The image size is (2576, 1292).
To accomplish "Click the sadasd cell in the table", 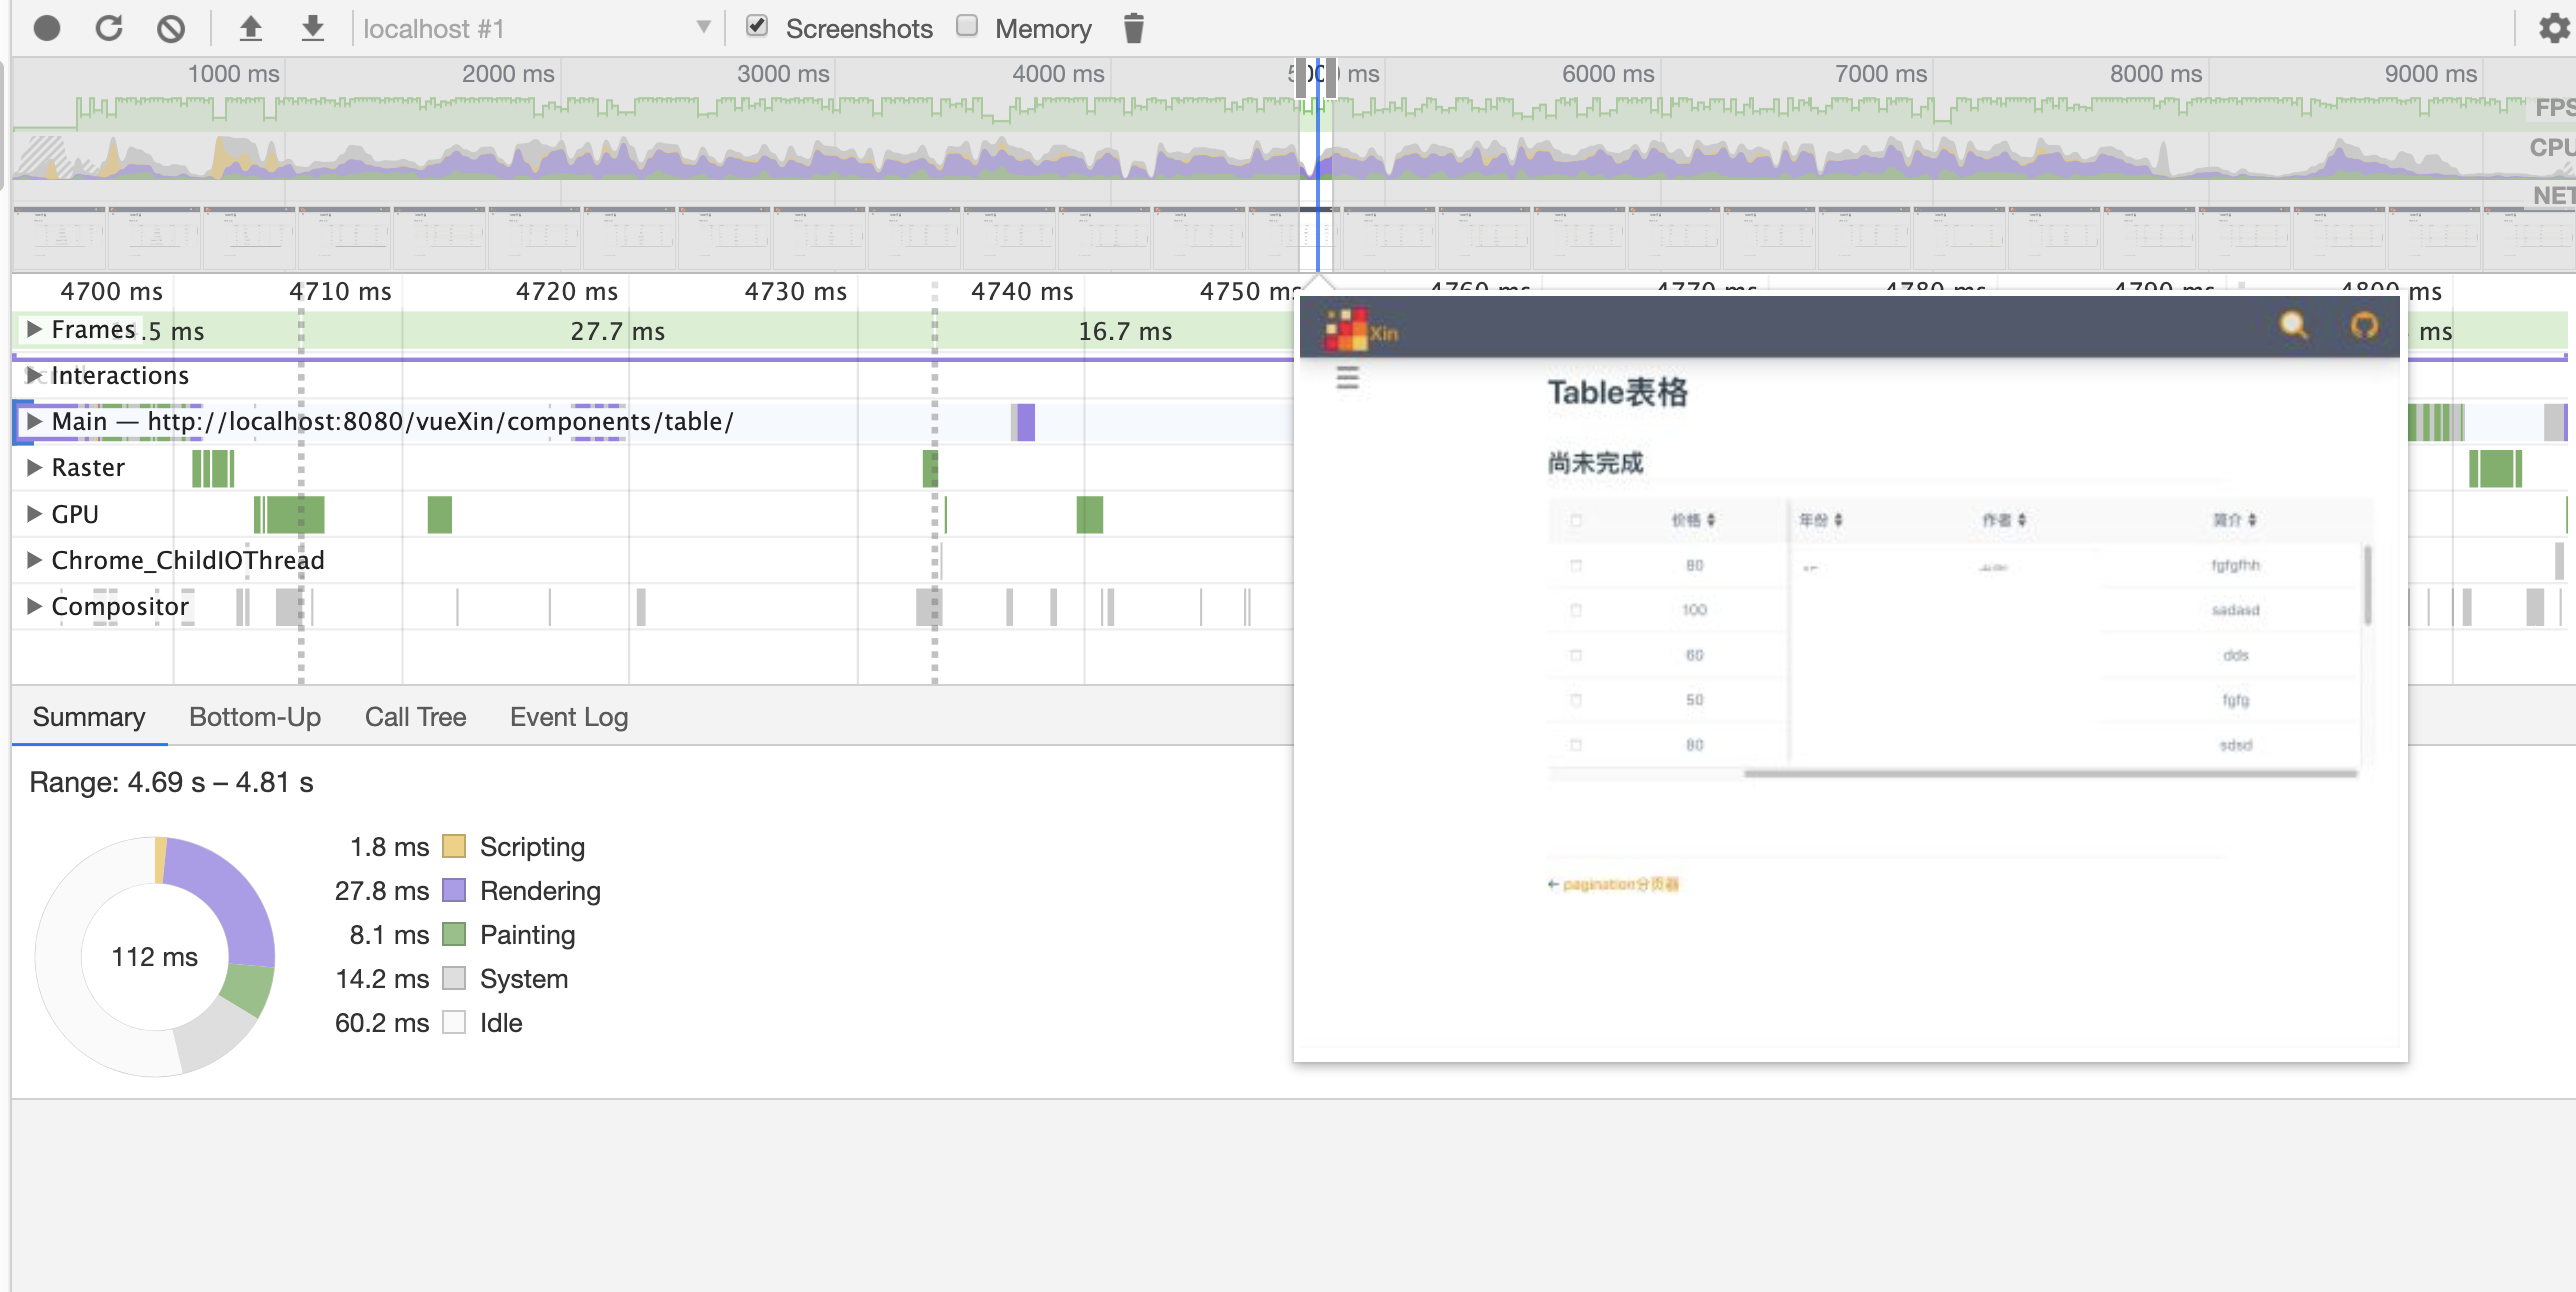I will tap(2235, 610).
